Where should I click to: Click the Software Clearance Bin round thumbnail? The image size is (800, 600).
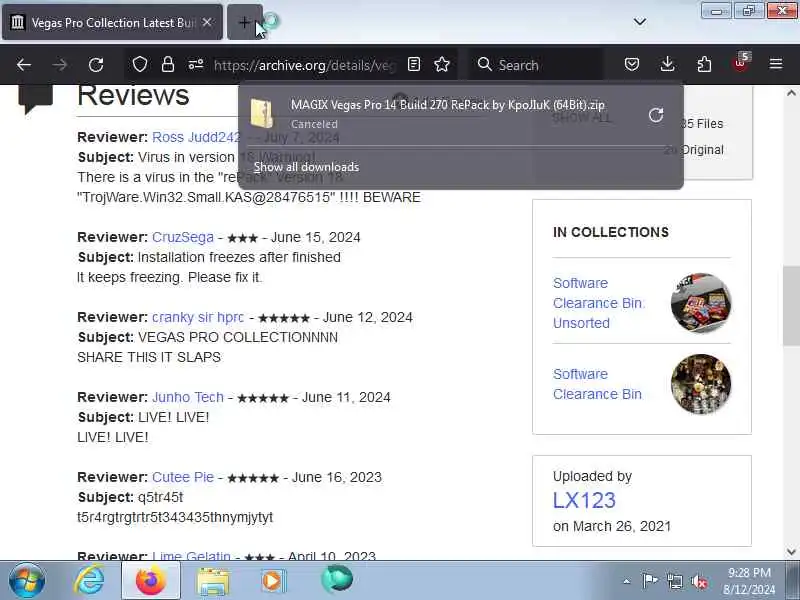coord(701,384)
